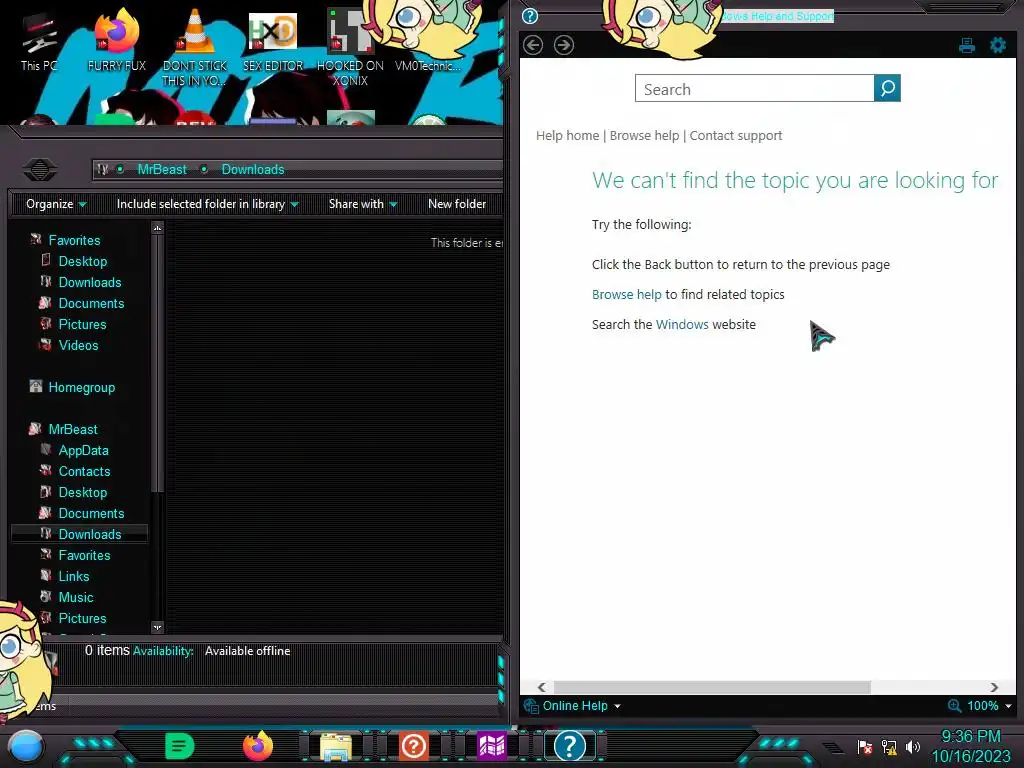Click Help window back arrow button
Screen dimensions: 1024x768
tap(533, 45)
